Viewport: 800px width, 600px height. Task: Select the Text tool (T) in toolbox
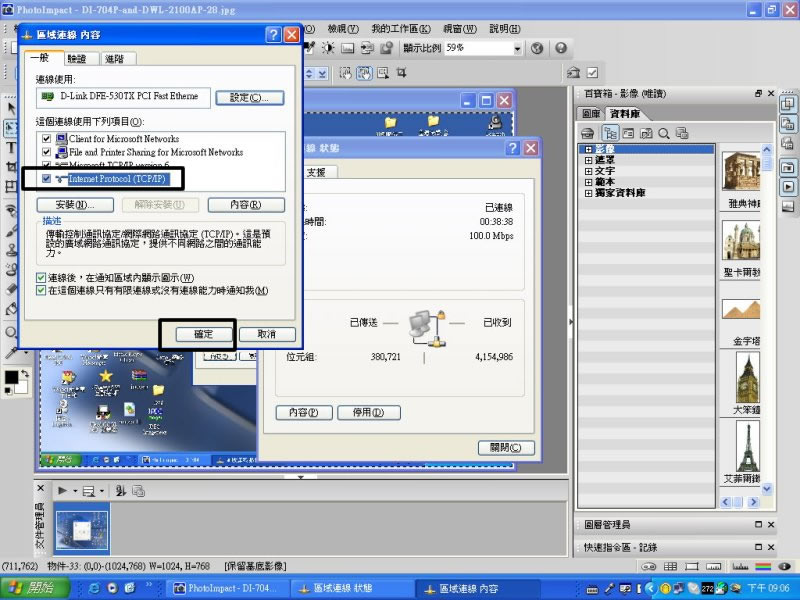[11, 148]
